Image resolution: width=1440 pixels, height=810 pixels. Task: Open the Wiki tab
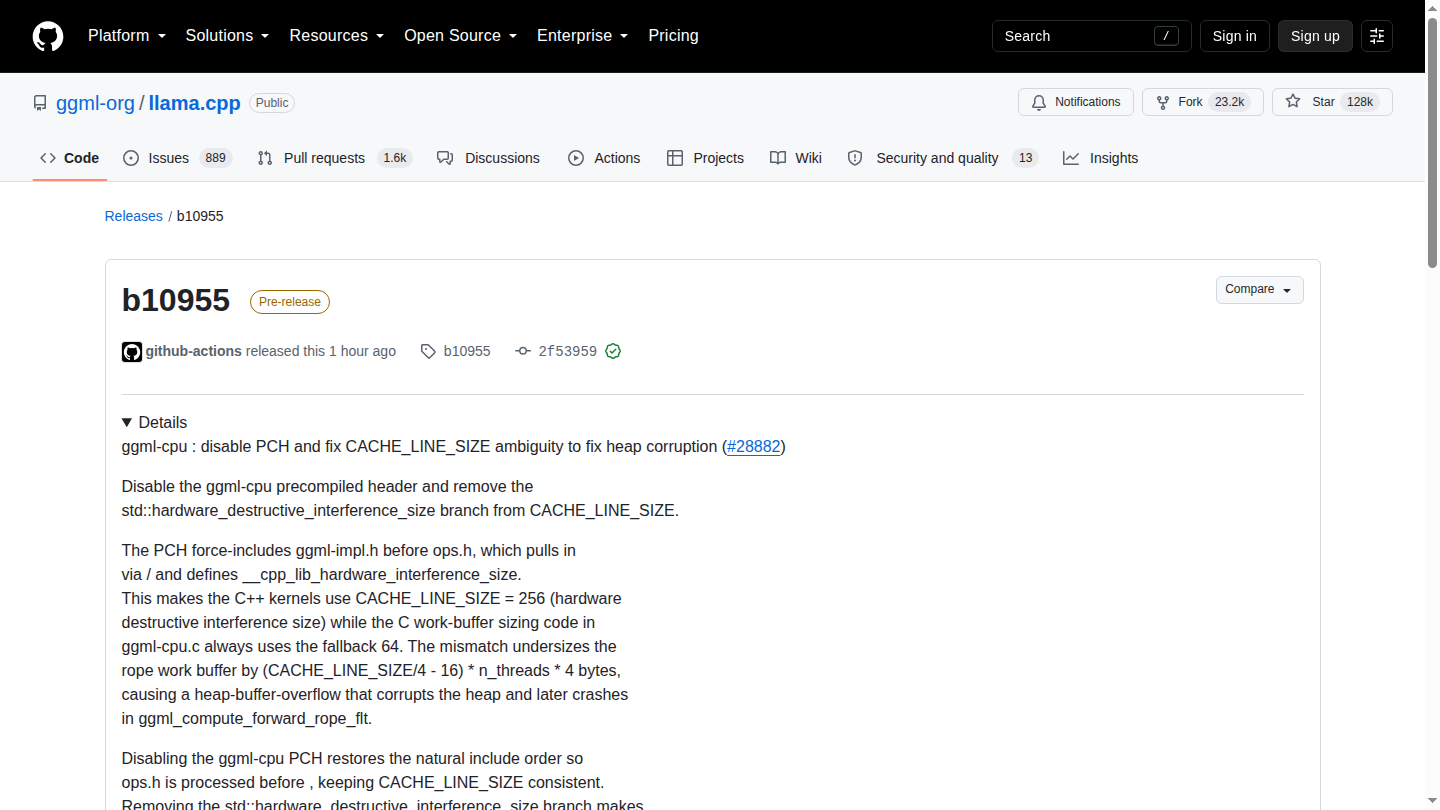coord(796,158)
